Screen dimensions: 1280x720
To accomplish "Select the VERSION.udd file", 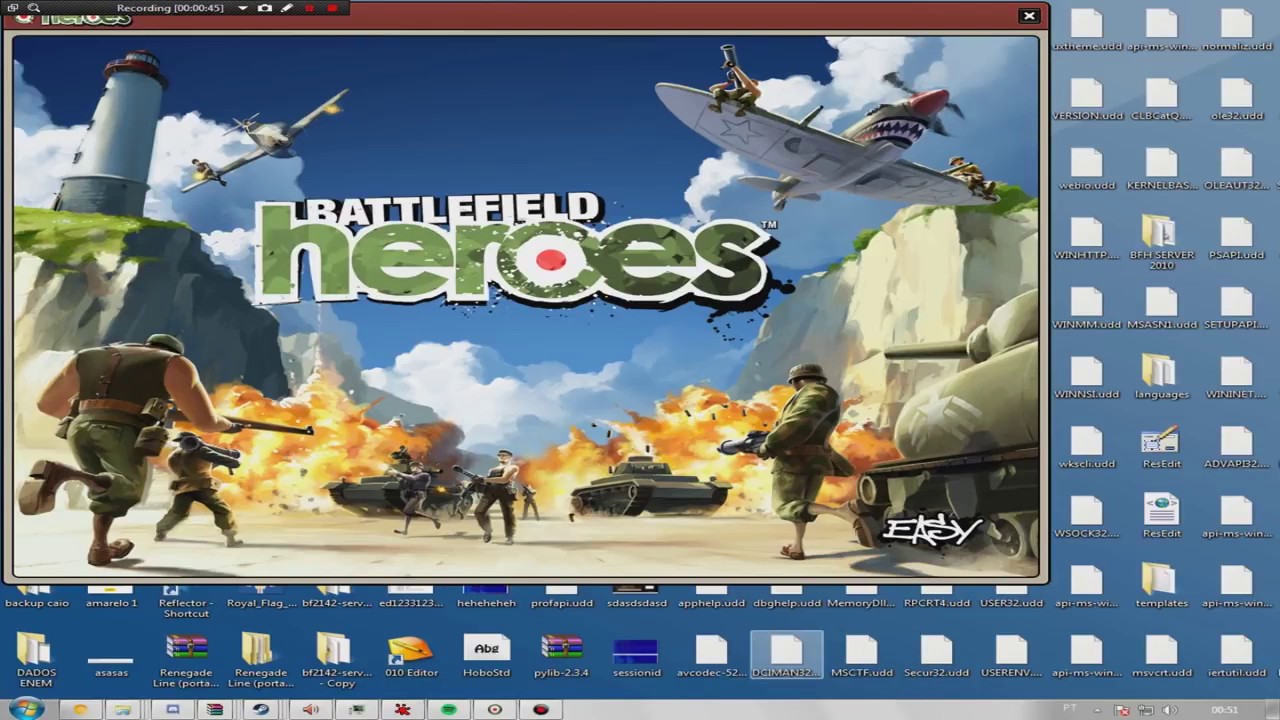I will (x=1087, y=100).
